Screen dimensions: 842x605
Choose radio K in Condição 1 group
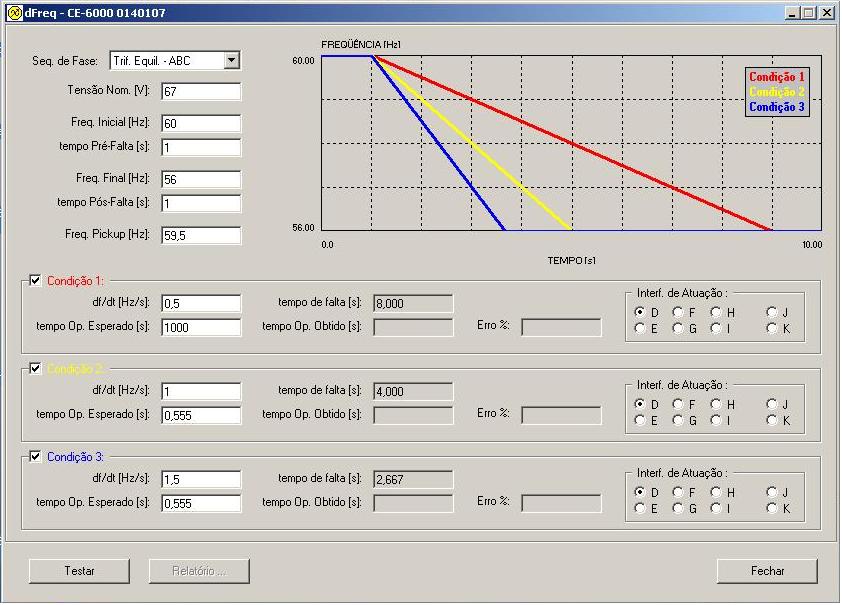pos(772,328)
